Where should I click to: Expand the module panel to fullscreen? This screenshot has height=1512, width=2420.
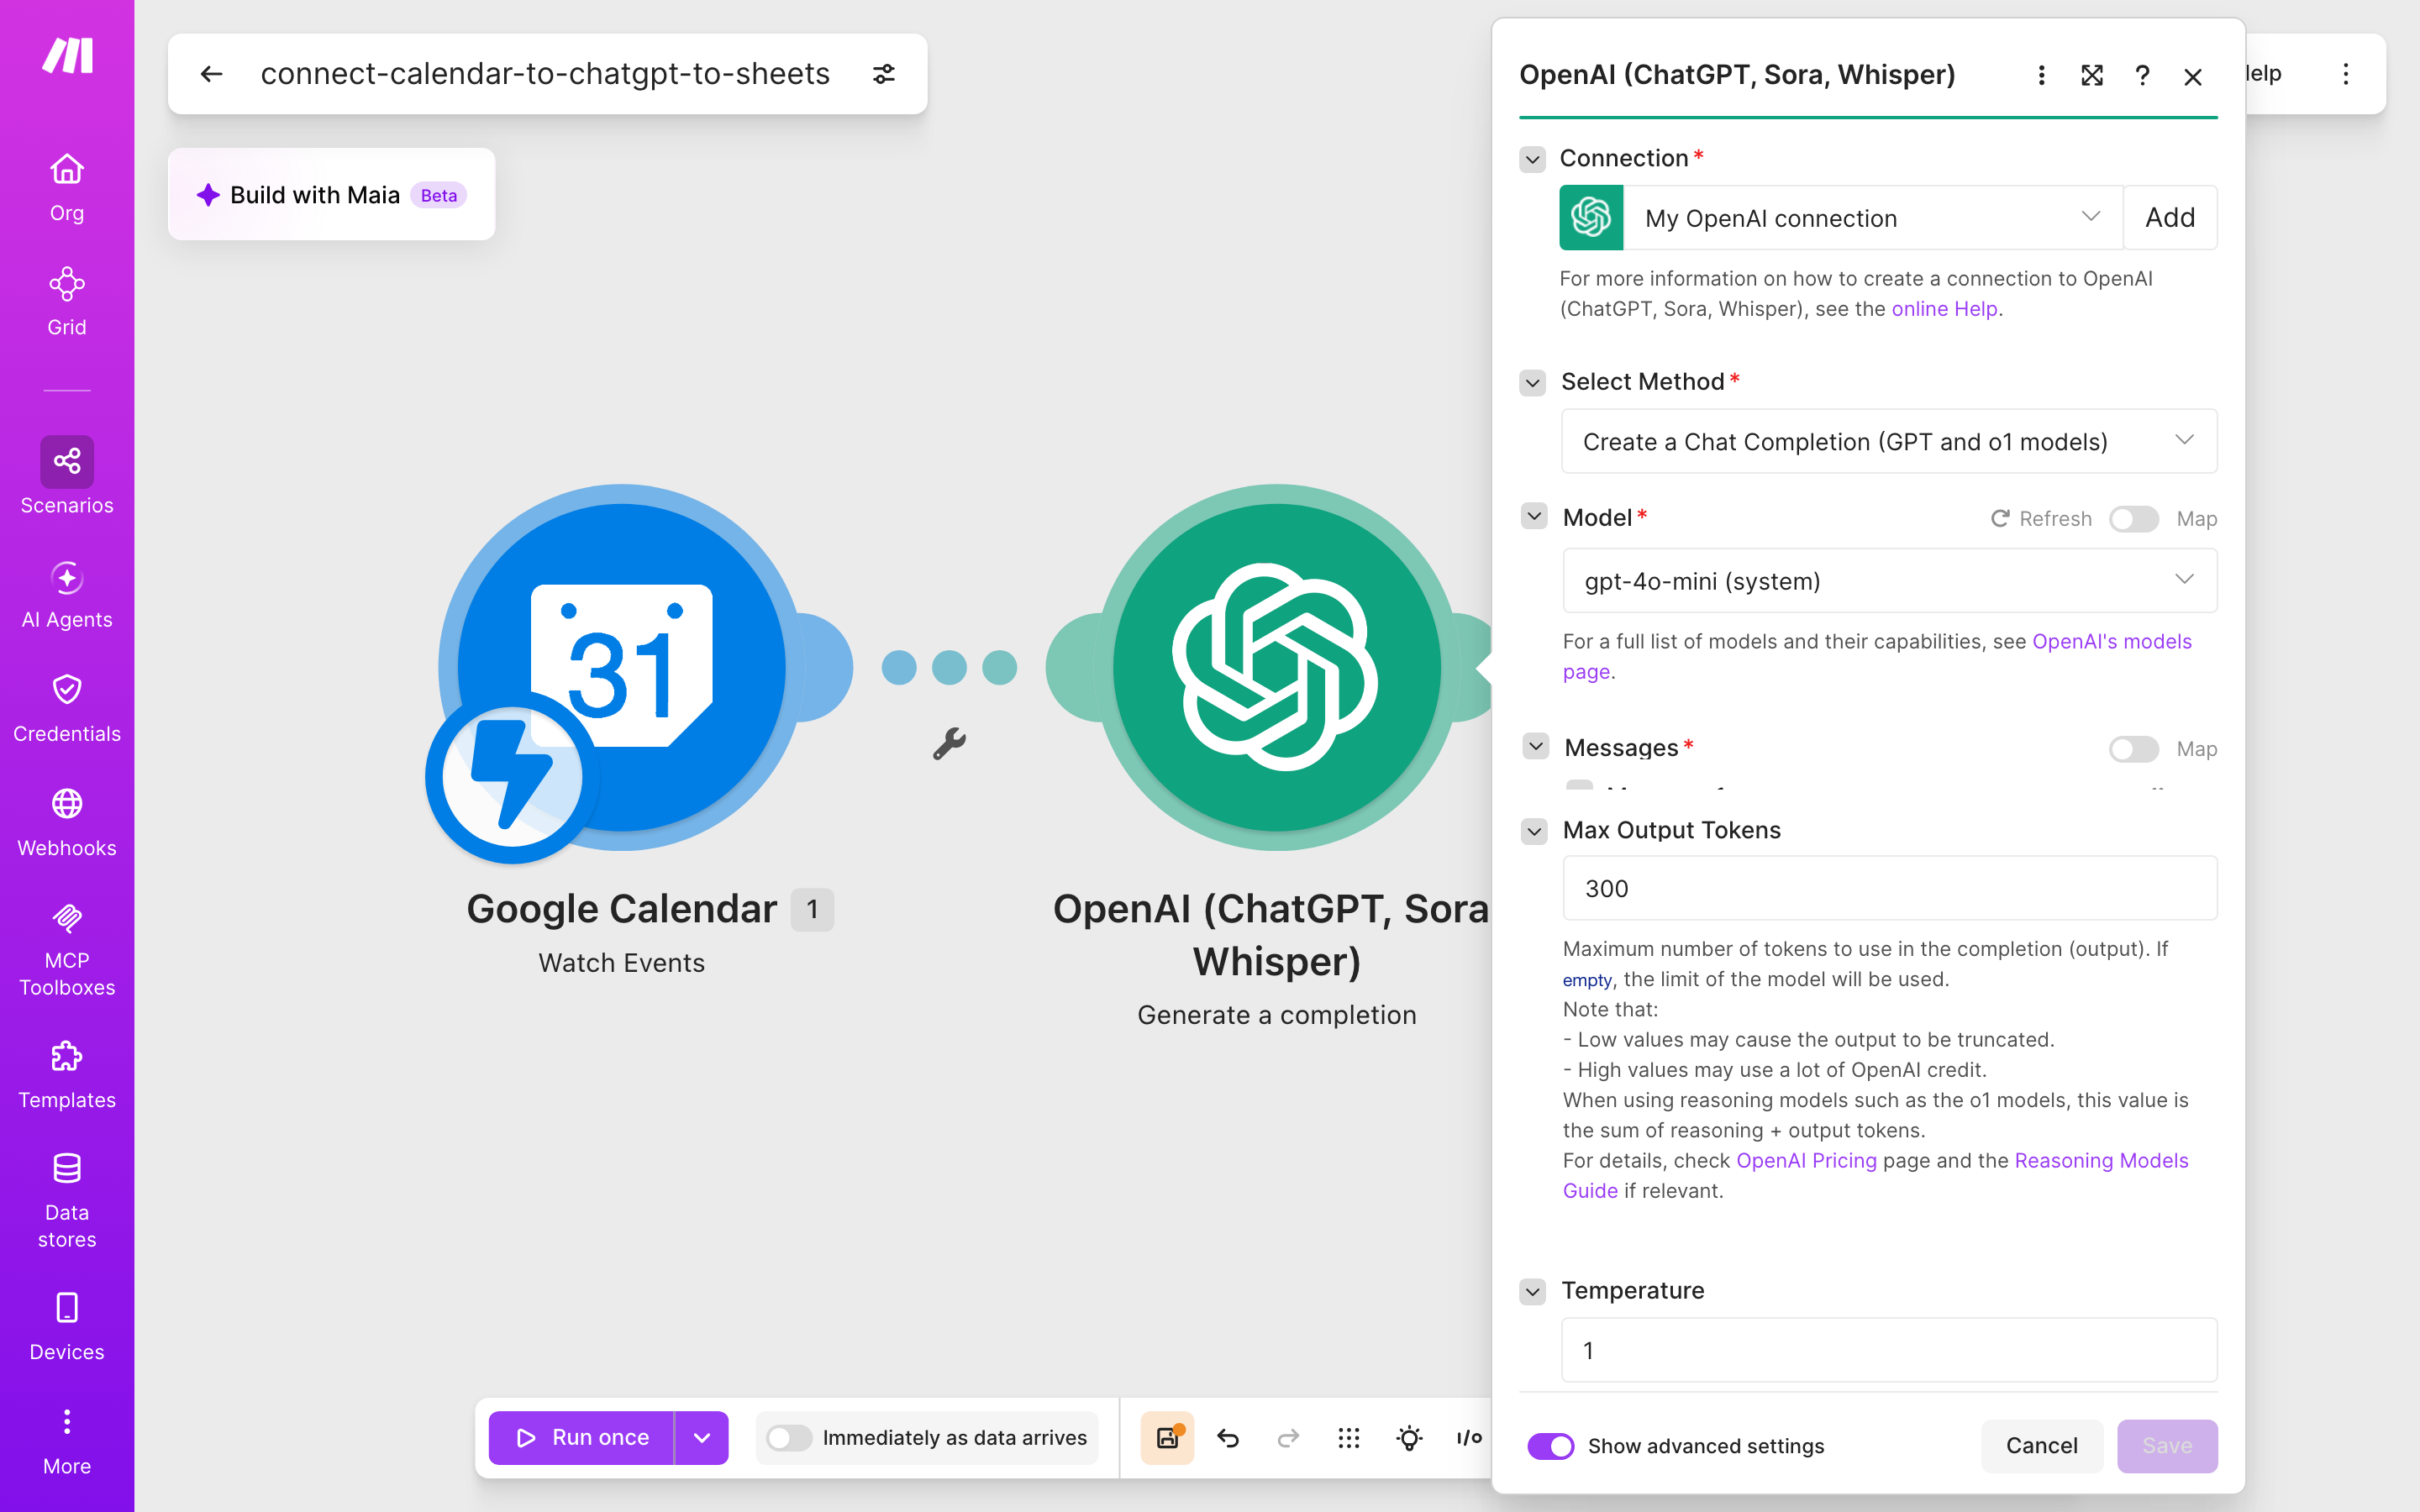[2092, 75]
